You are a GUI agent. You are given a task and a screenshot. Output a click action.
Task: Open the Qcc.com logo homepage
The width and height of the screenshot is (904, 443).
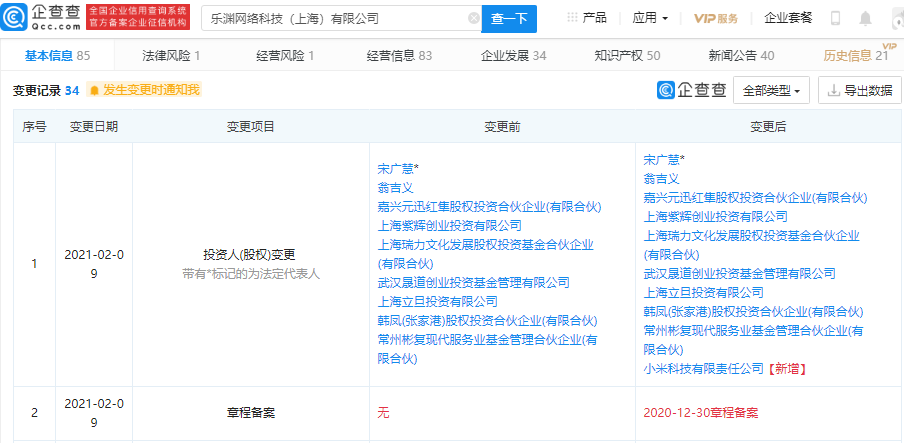[x=40, y=17]
